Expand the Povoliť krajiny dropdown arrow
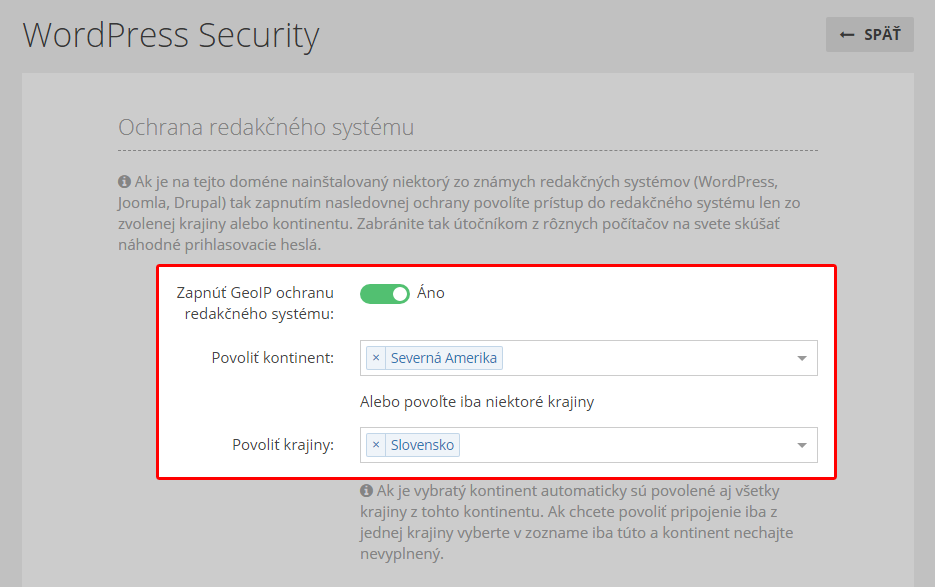 point(802,446)
